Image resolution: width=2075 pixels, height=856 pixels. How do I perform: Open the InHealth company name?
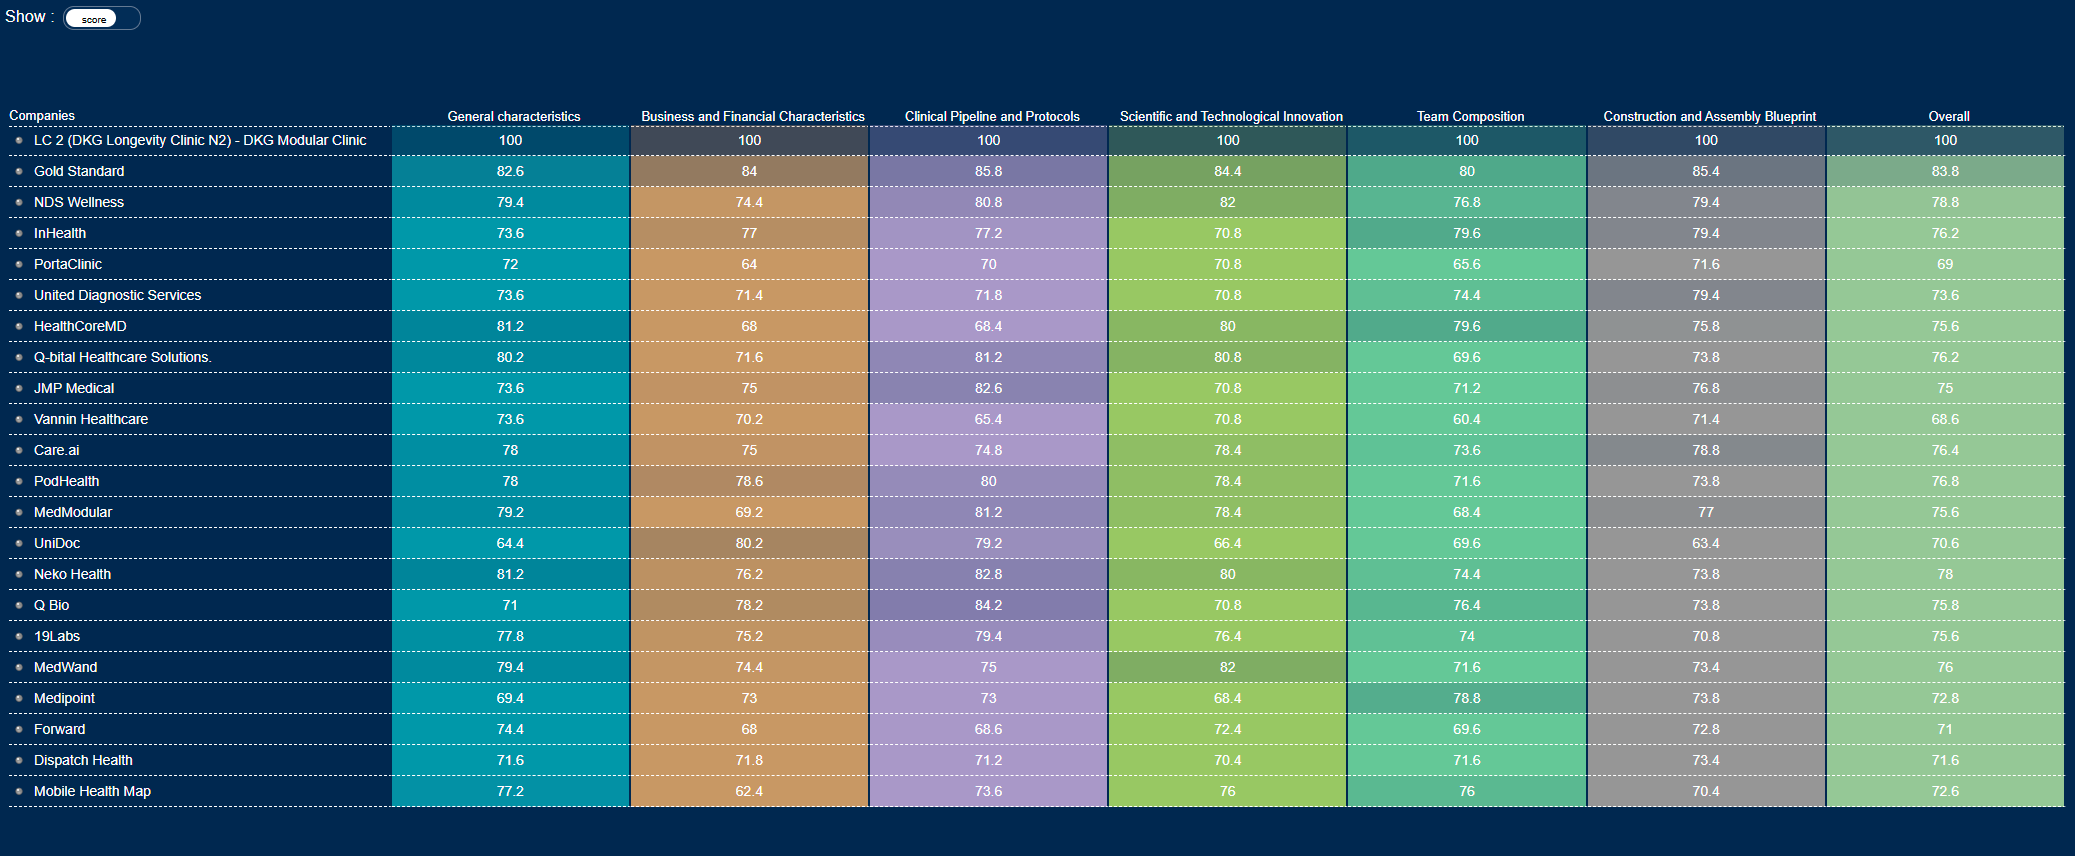60,233
